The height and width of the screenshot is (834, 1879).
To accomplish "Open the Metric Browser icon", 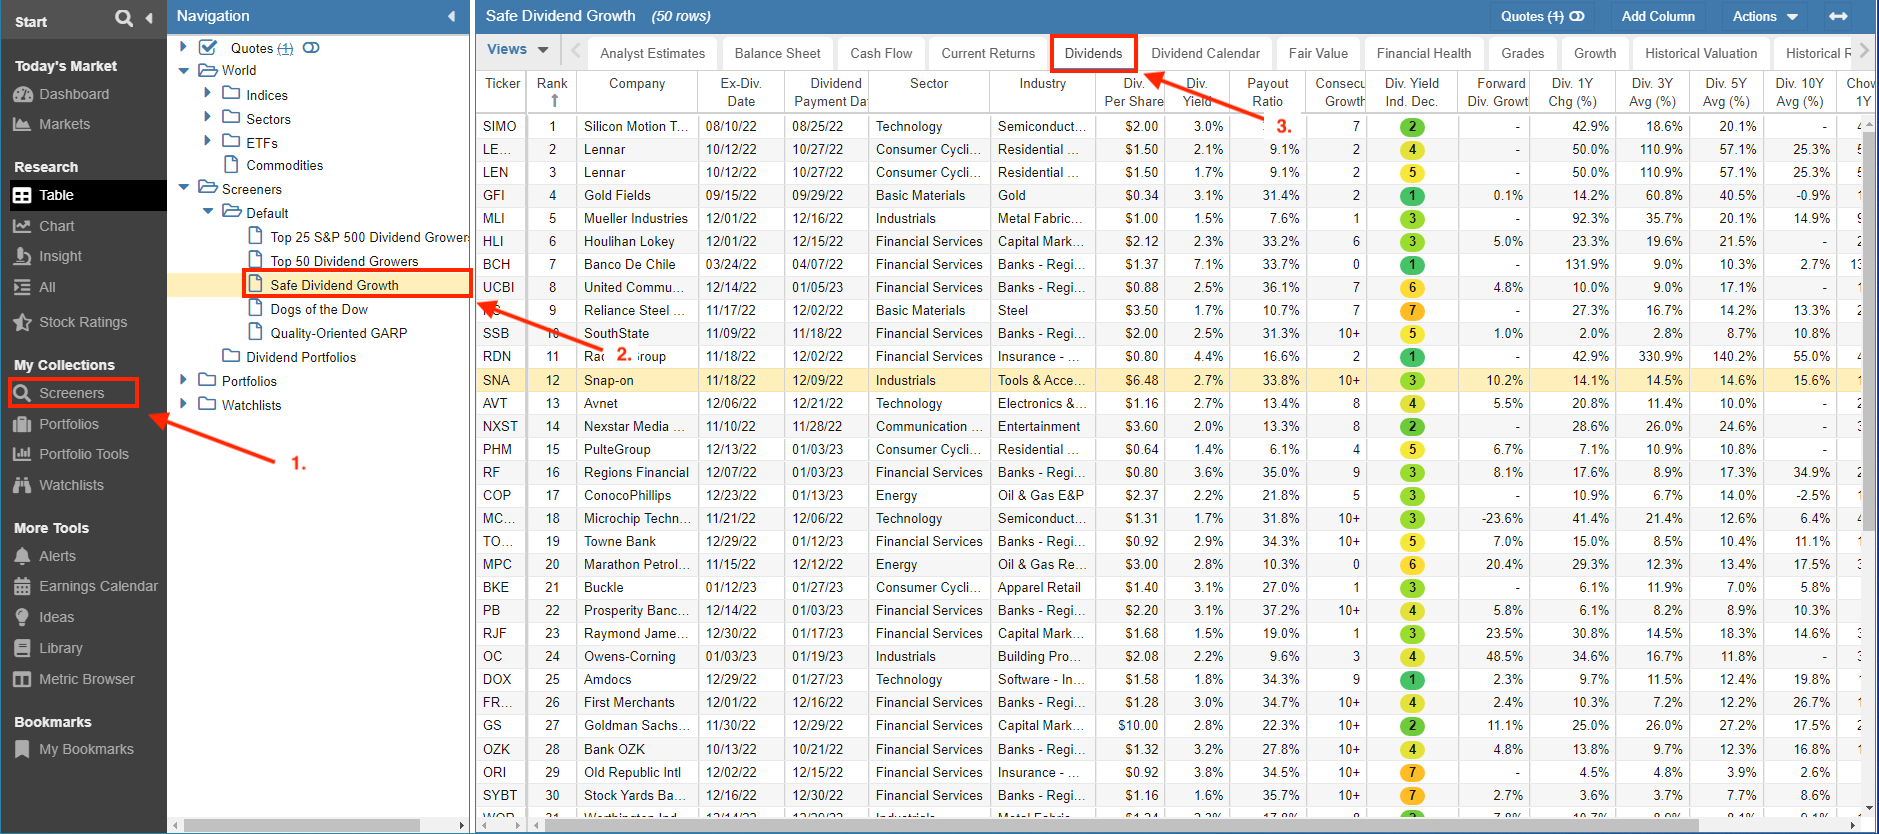I will click(22, 679).
